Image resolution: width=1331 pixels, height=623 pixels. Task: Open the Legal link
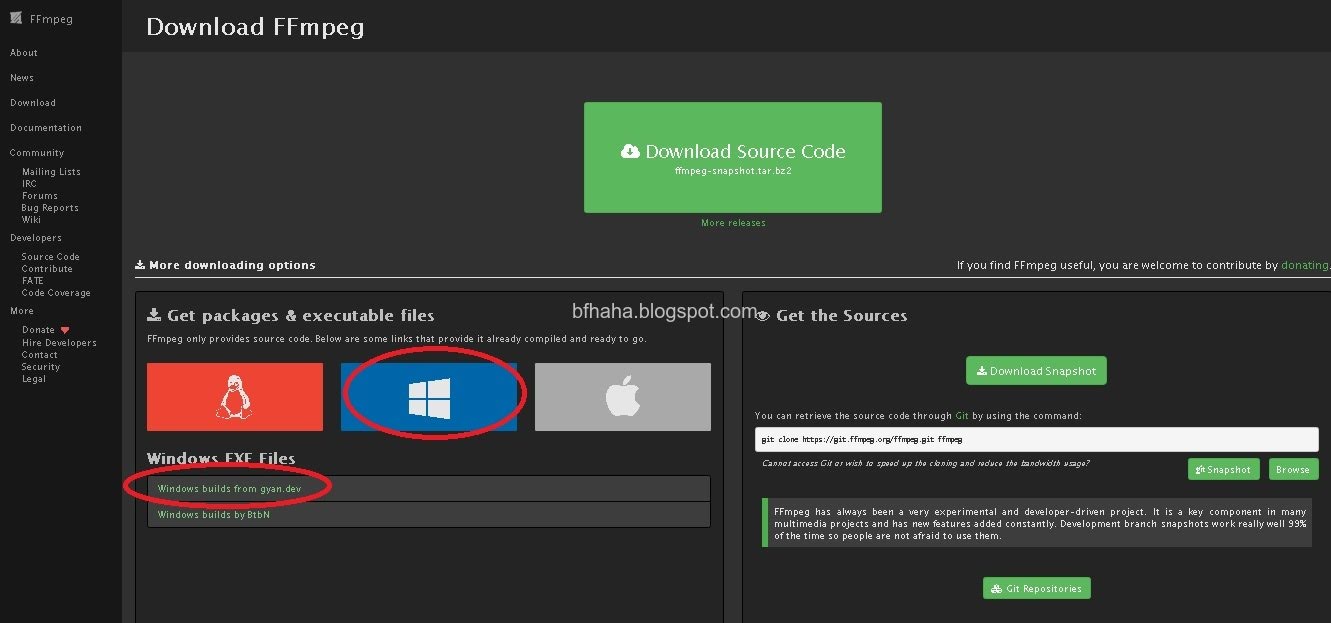coord(34,379)
